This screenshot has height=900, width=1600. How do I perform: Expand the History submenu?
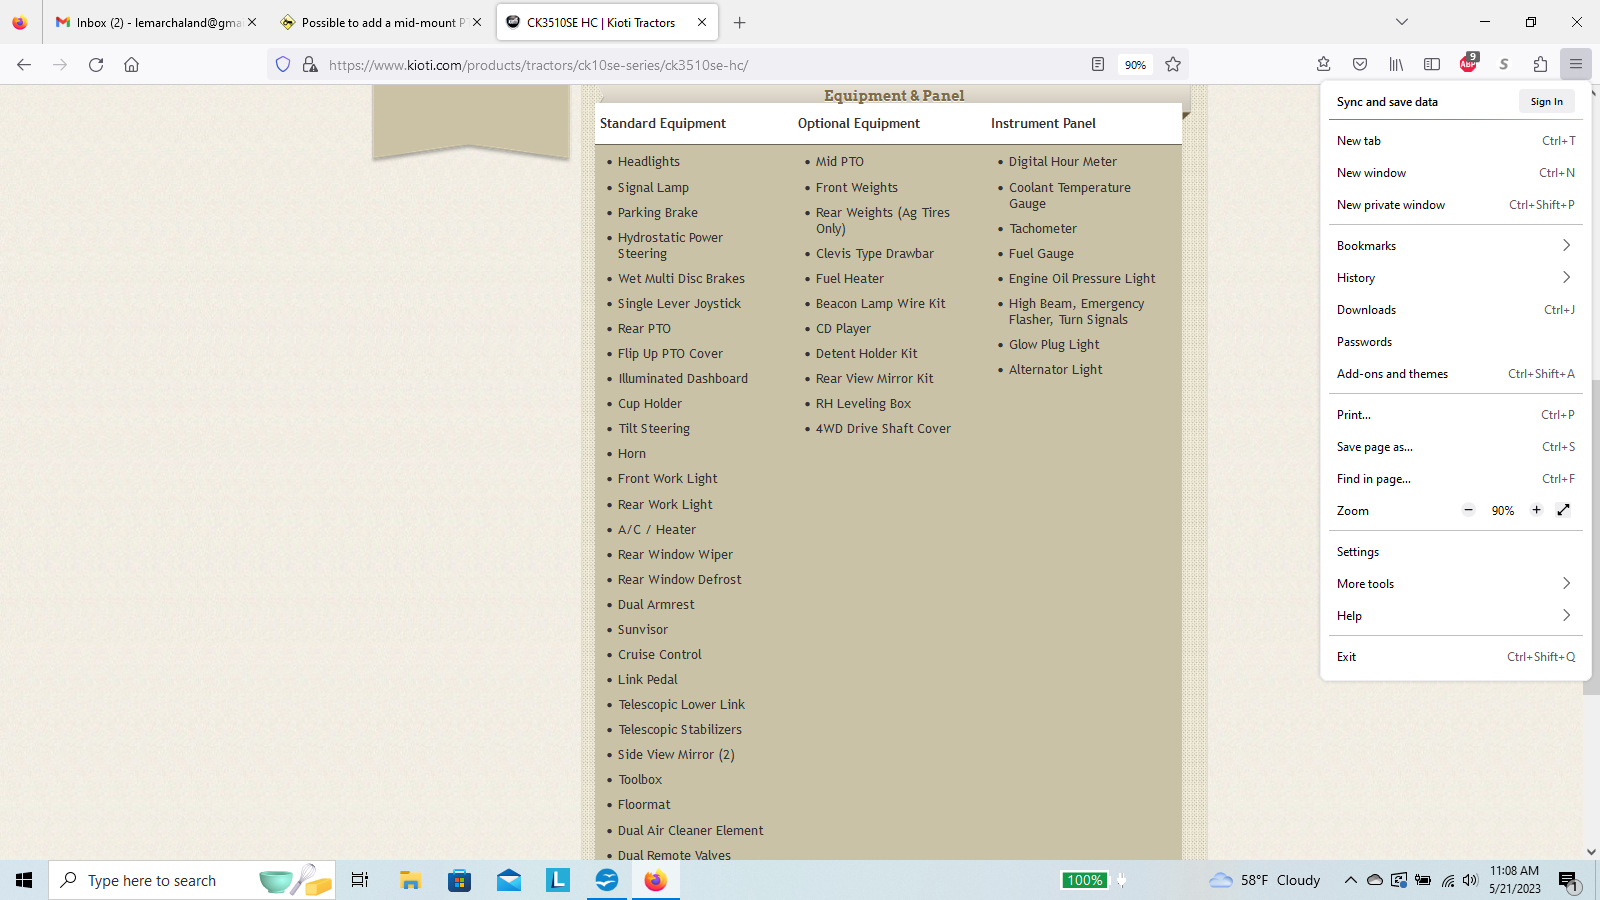pos(1456,278)
